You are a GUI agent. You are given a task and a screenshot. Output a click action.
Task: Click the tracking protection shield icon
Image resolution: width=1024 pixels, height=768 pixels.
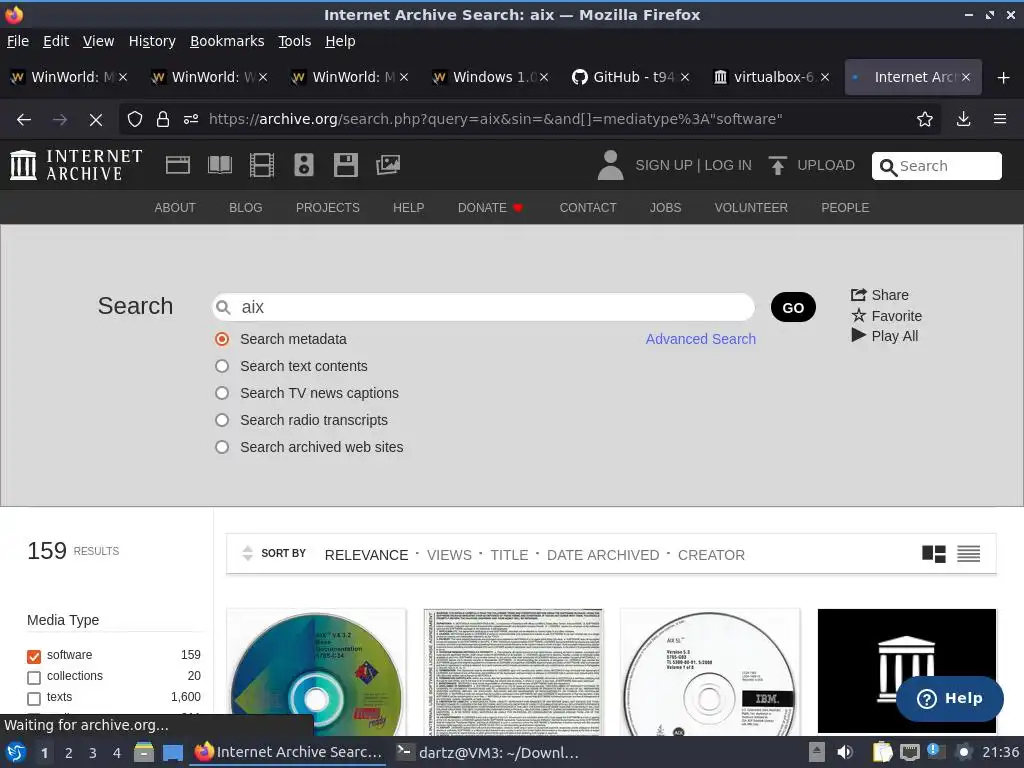point(135,120)
